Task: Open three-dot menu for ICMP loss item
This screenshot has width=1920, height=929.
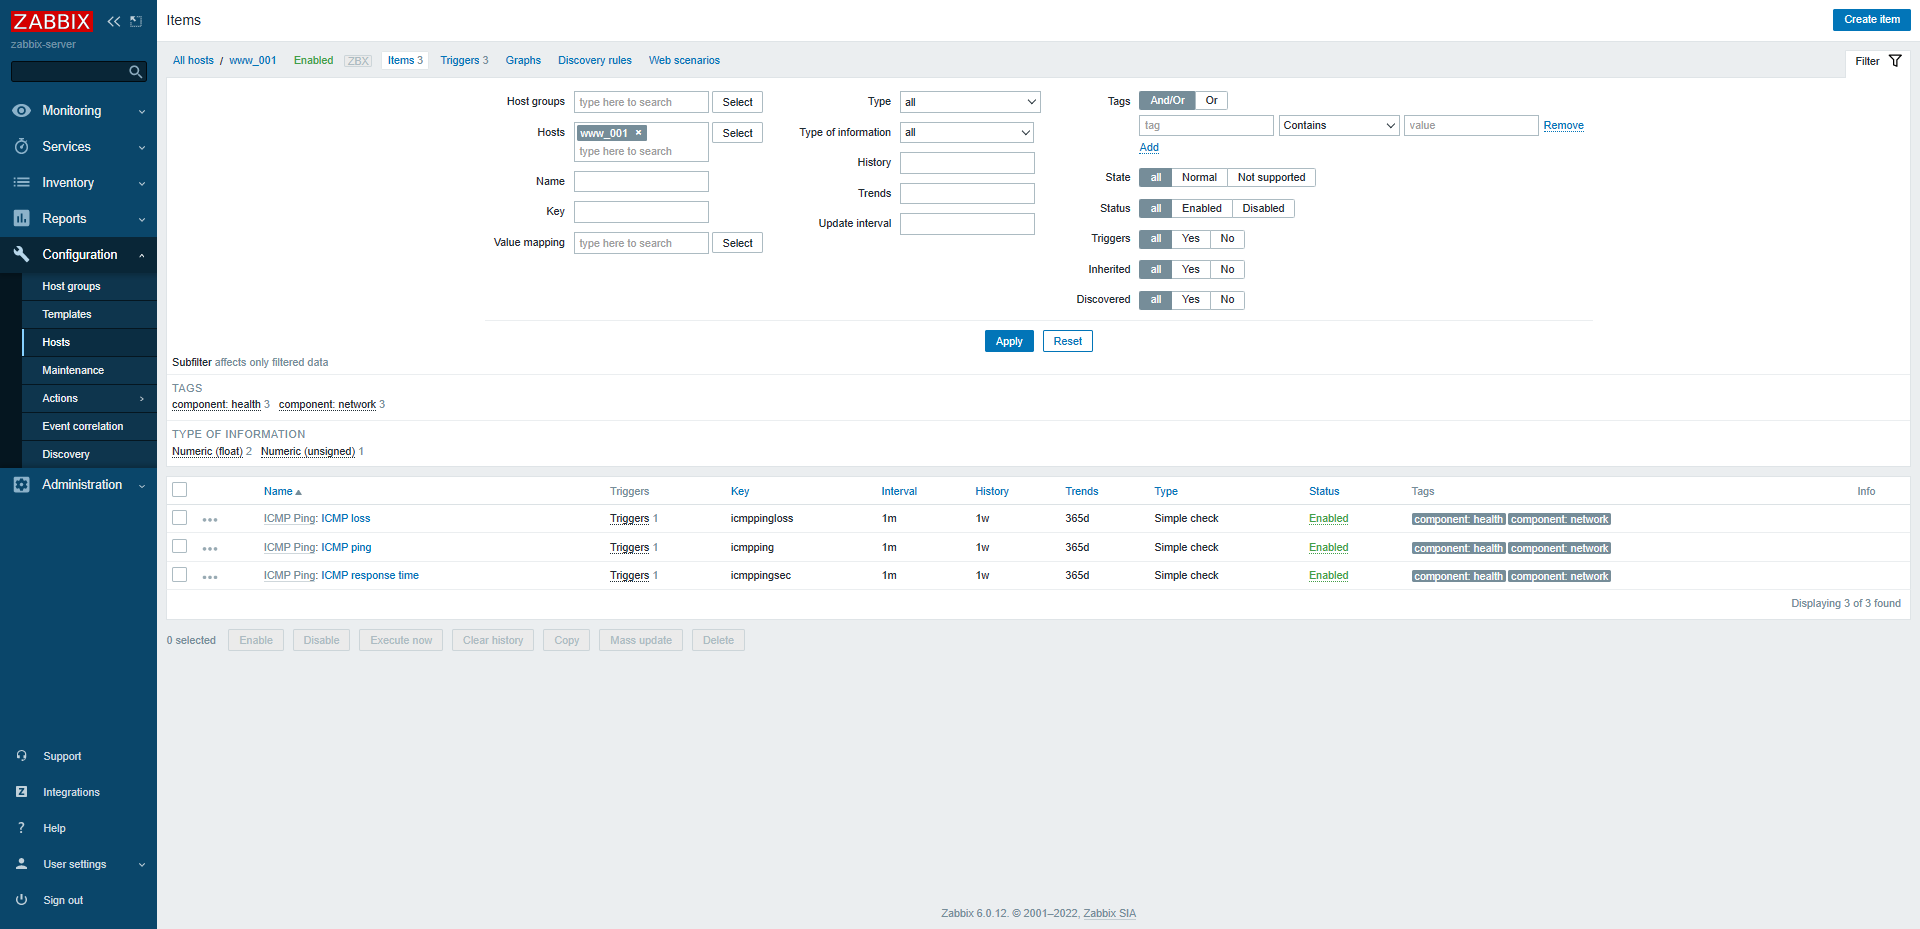Action: click(x=210, y=520)
